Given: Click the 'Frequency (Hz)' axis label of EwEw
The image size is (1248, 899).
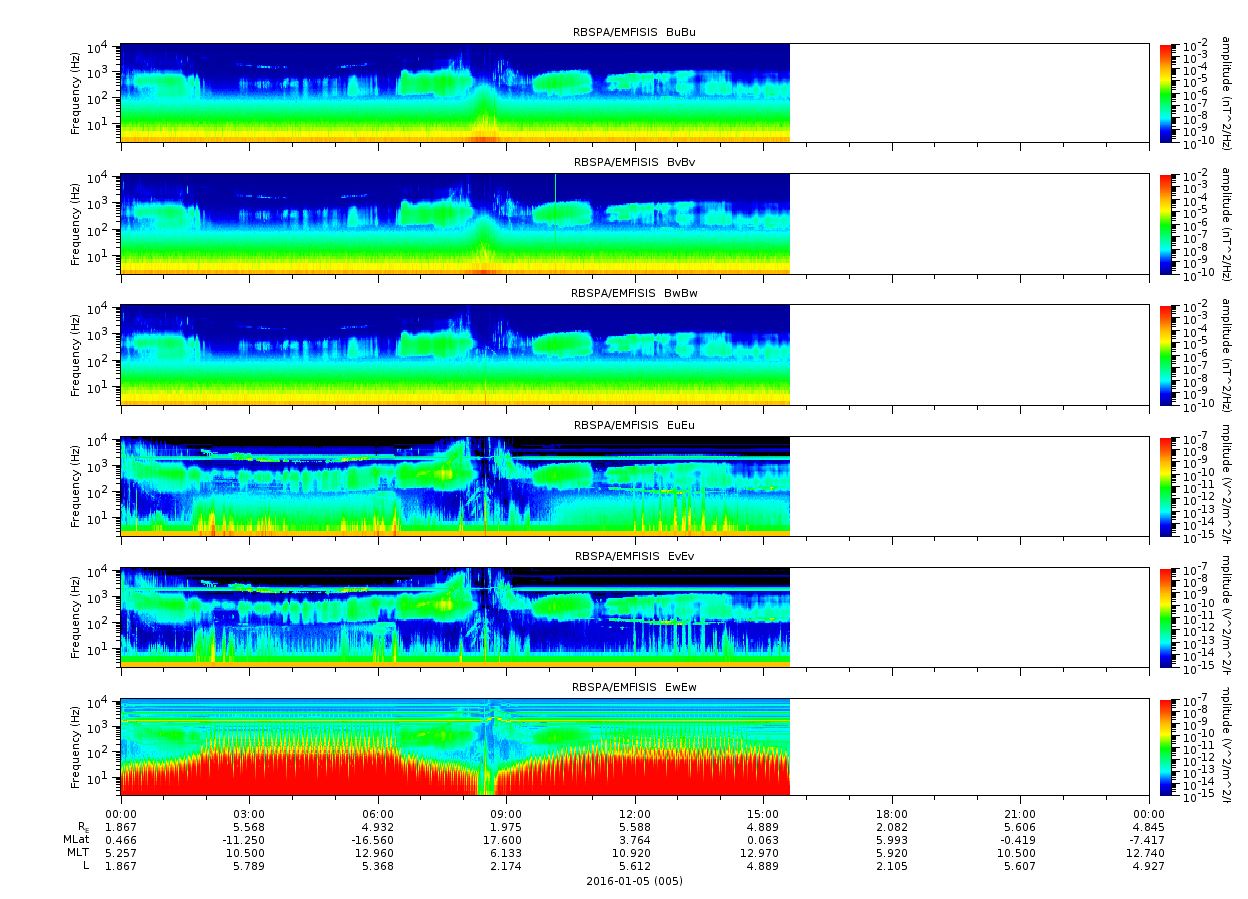Looking at the screenshot, I should tap(75, 747).
